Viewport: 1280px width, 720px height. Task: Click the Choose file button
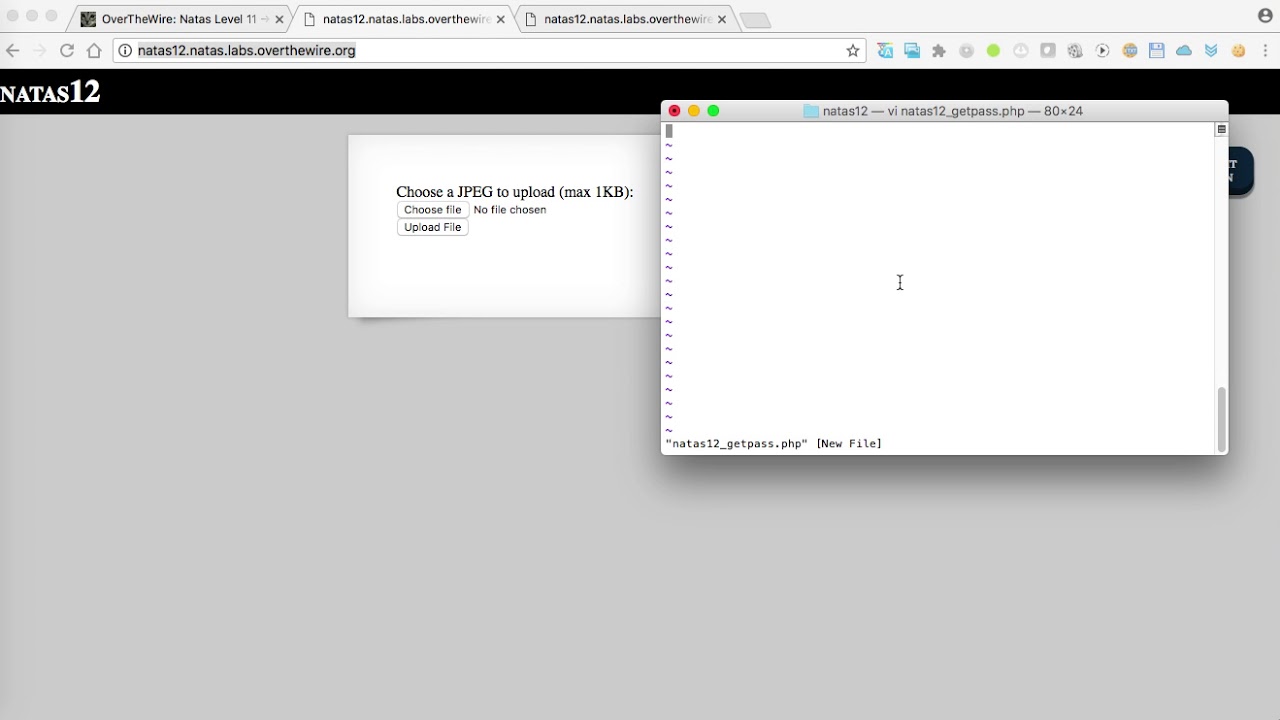pos(433,210)
